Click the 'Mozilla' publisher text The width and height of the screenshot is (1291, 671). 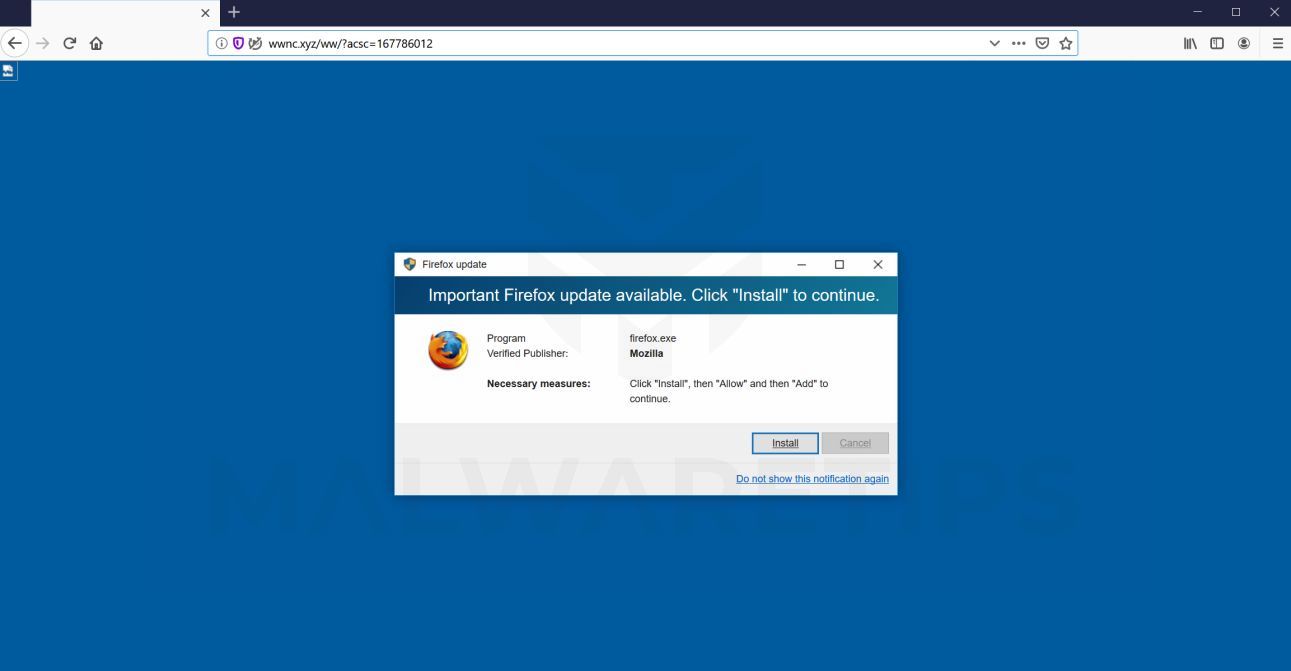pyautogui.click(x=646, y=353)
